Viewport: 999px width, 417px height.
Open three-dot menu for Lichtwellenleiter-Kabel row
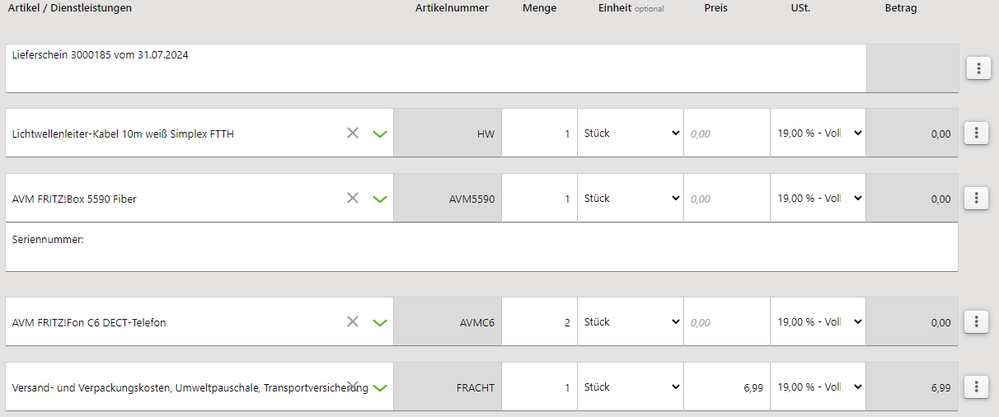(976, 133)
